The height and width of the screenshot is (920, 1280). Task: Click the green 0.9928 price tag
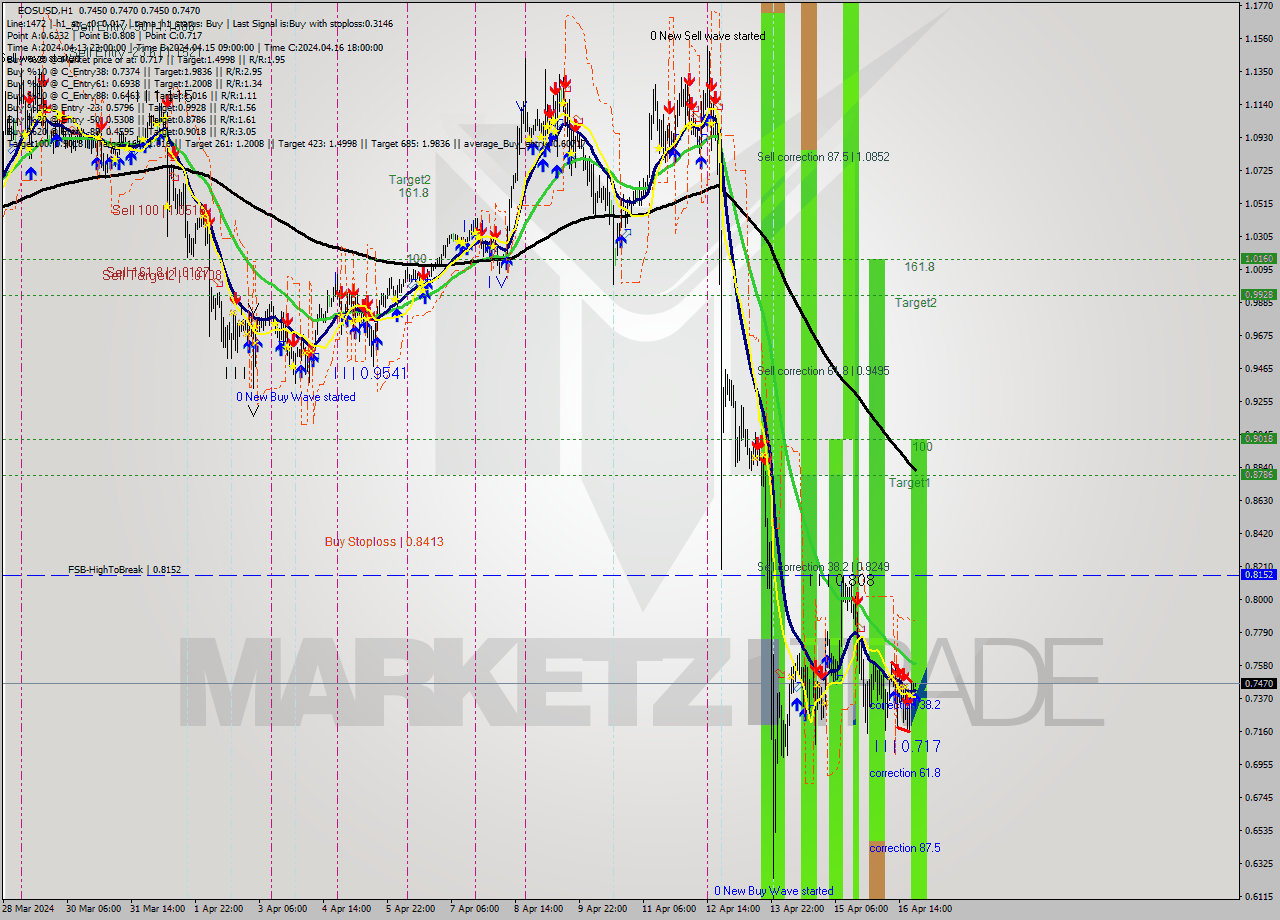tap(1258, 294)
